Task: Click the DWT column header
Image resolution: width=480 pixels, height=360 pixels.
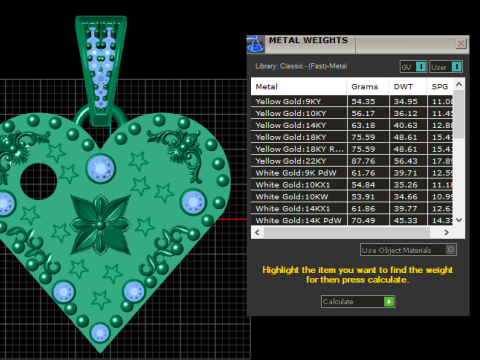Action: pos(408,87)
